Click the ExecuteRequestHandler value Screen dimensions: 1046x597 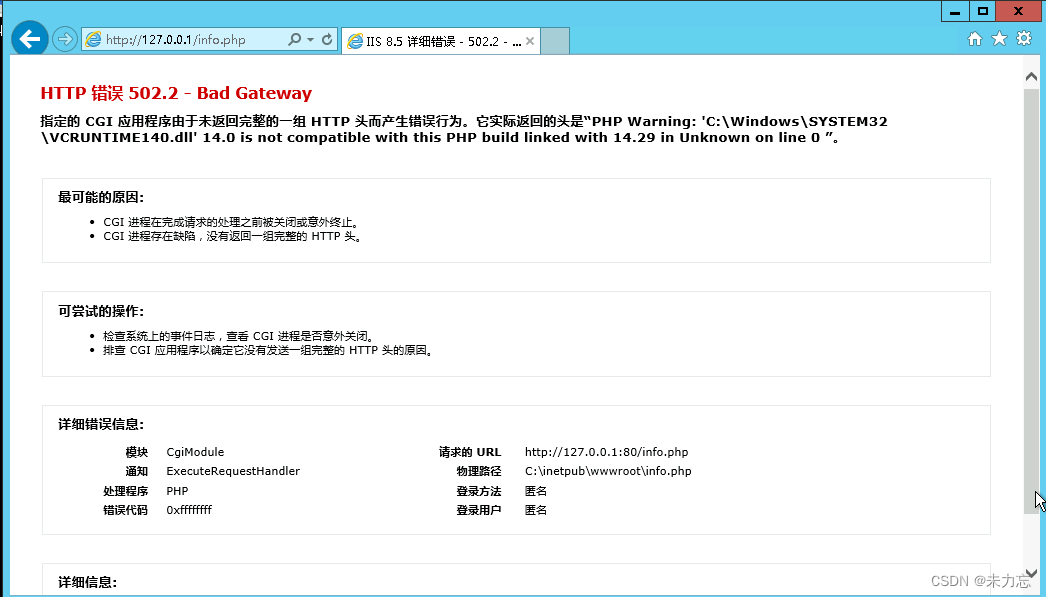tap(233, 471)
